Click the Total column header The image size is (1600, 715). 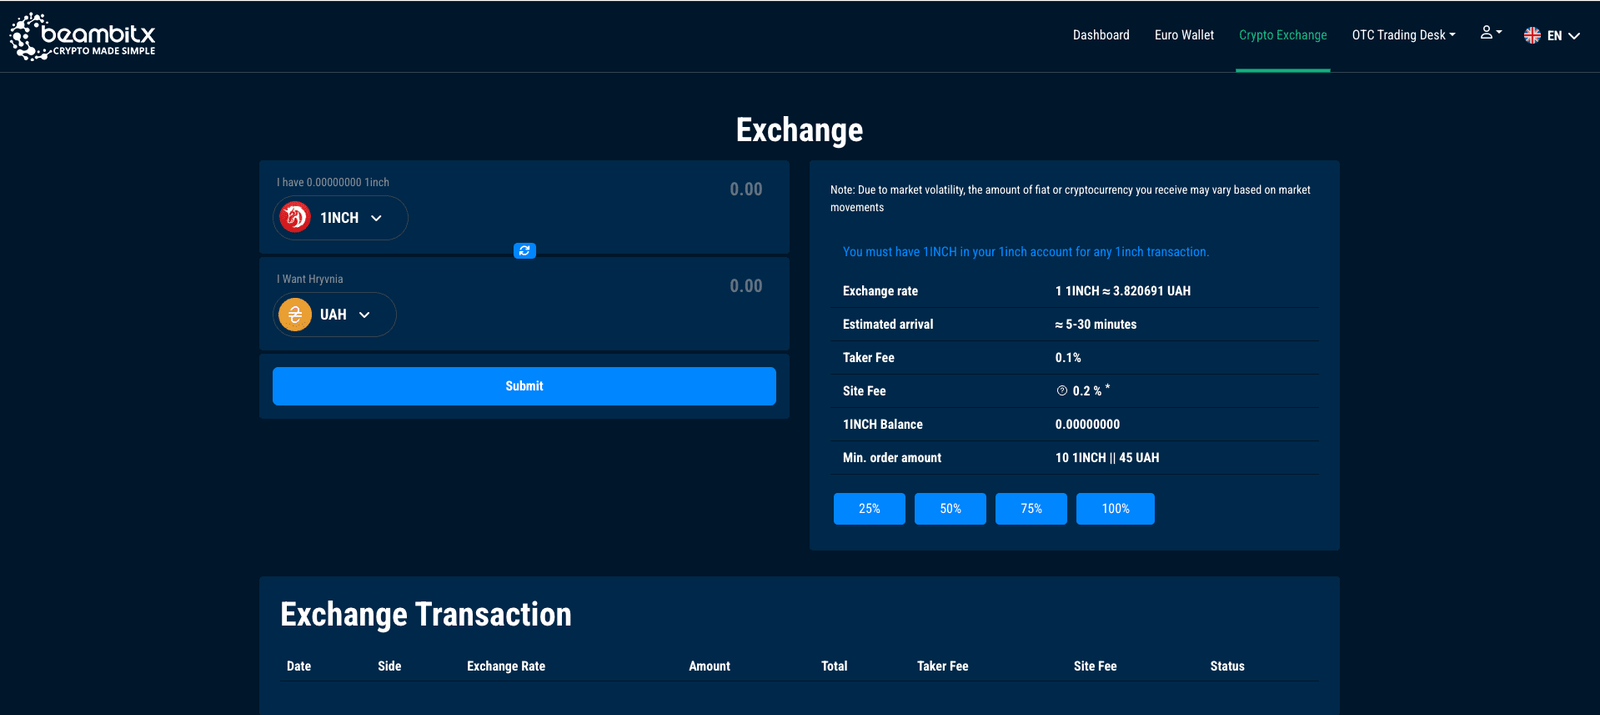pos(834,666)
